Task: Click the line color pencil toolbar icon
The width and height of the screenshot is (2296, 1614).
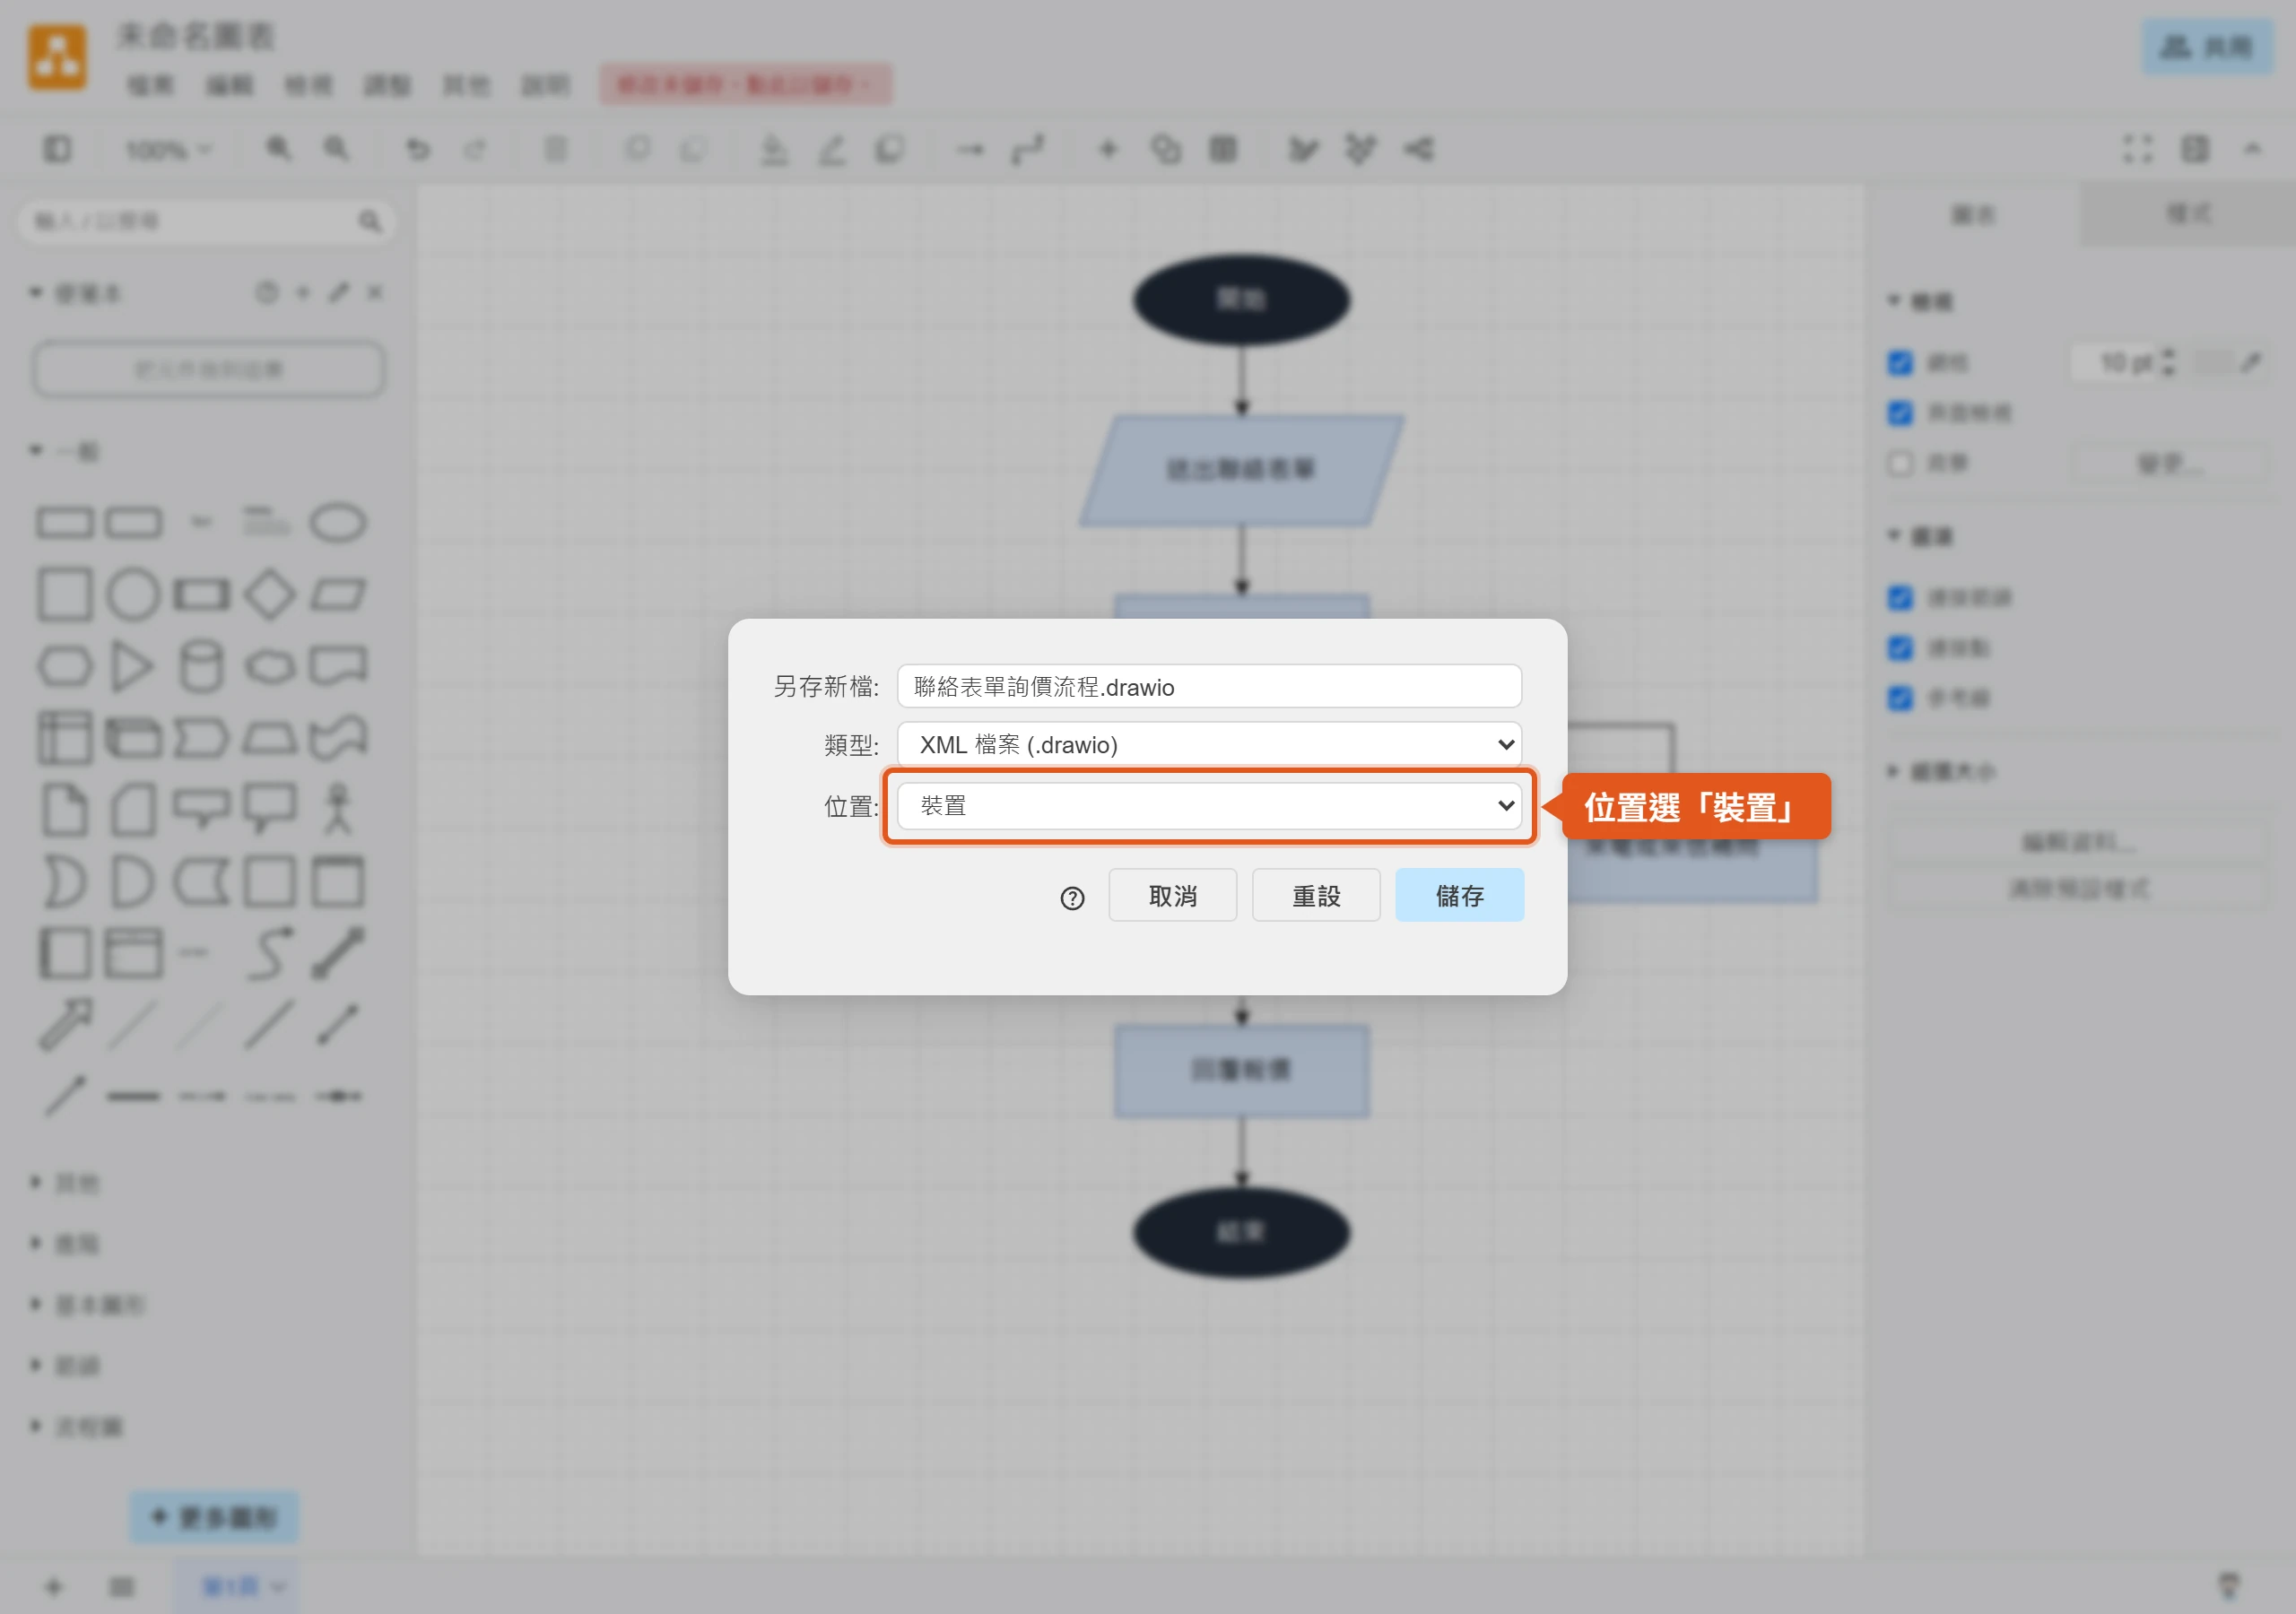Action: (832, 149)
